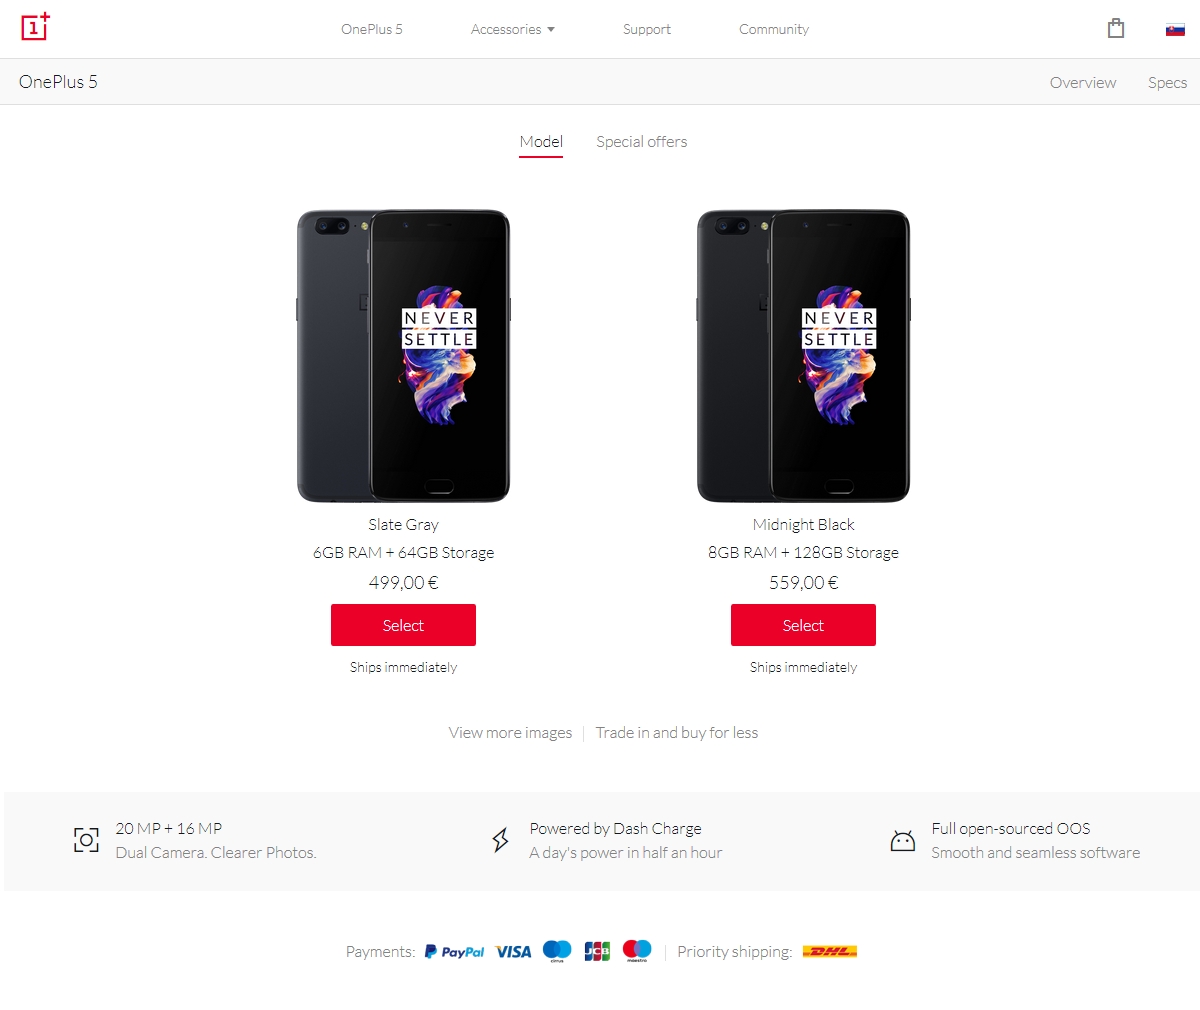Image resolution: width=1200 pixels, height=1010 pixels.
Task: Open the OnePlus 5 nav item
Action: tap(372, 29)
